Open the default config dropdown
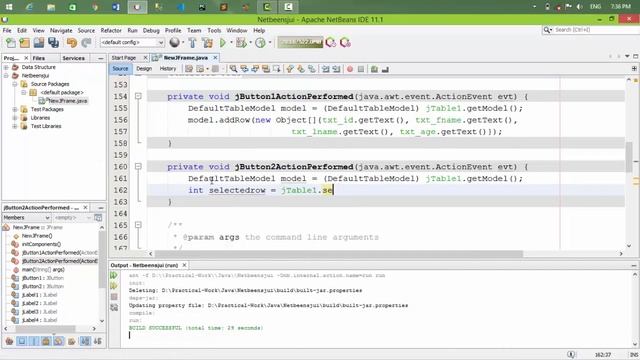640x360 pixels. pyautogui.click(x=132, y=42)
